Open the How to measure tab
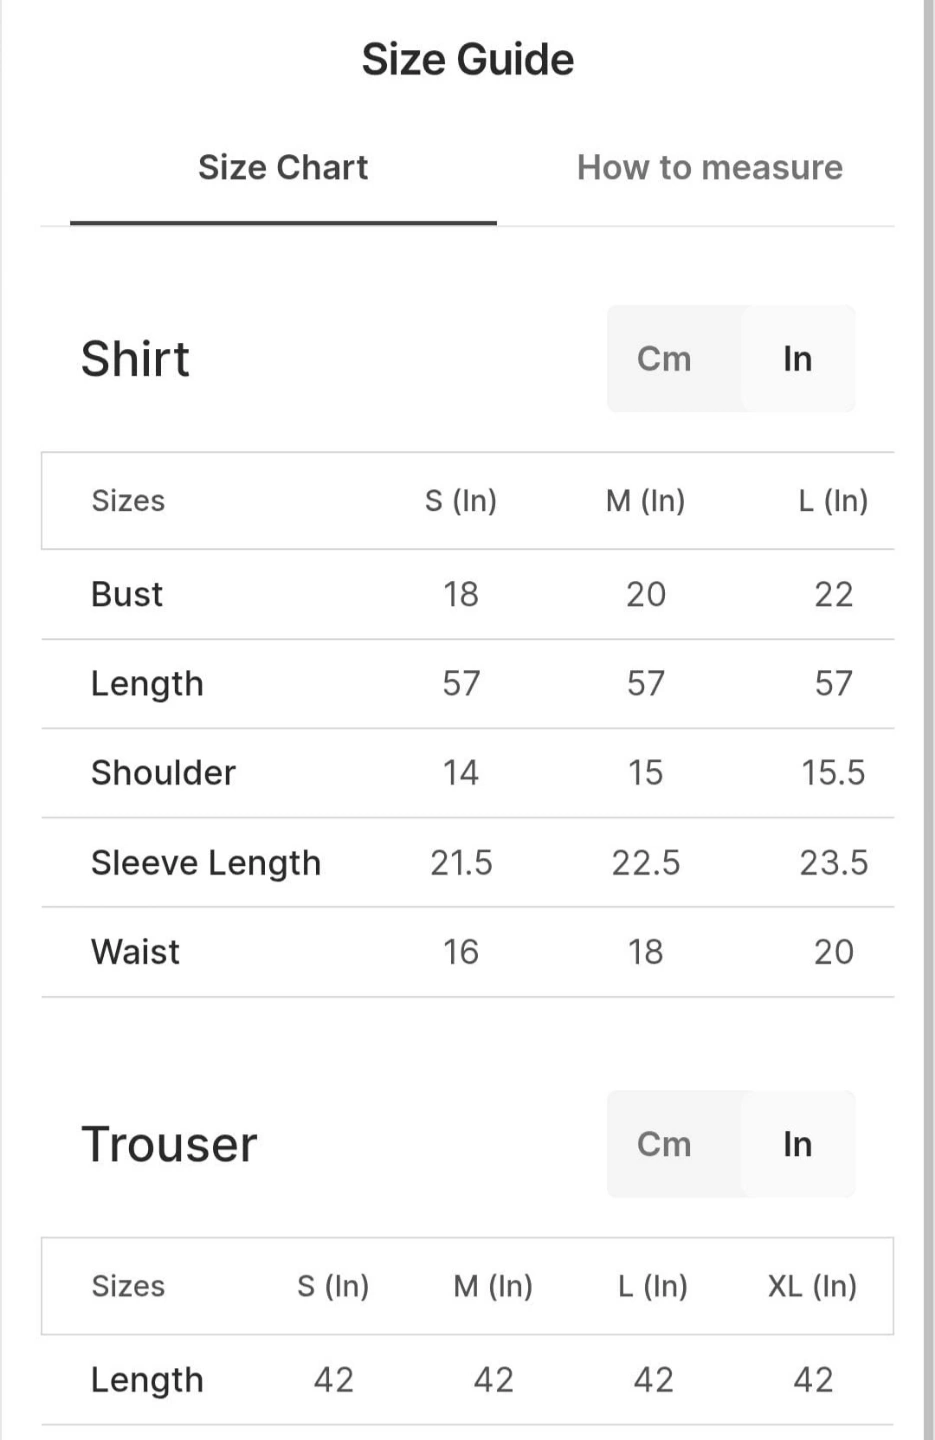This screenshot has width=935, height=1440. pos(709,167)
